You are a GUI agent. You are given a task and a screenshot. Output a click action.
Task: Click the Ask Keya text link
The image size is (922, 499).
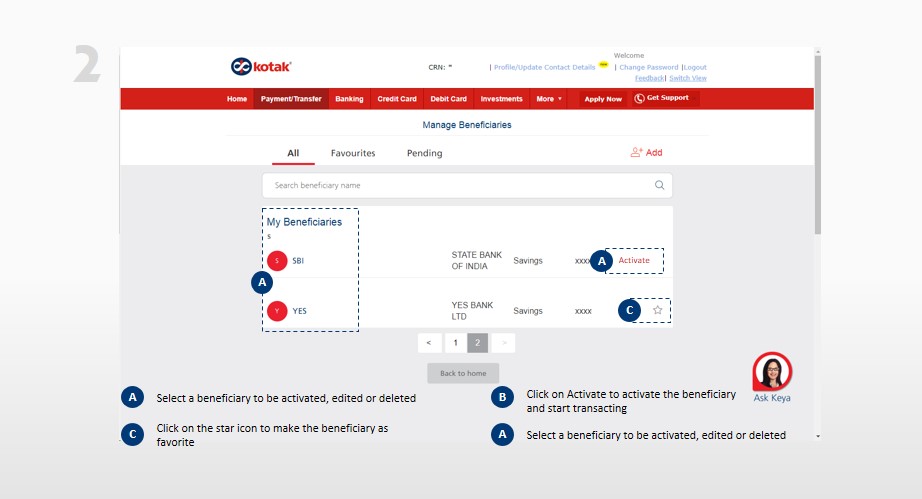[x=772, y=398]
